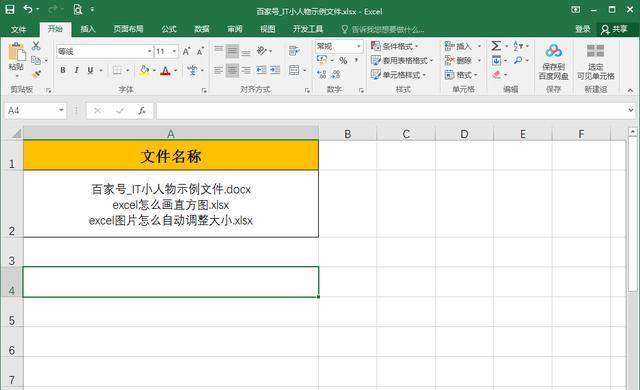Open the number format dropdown
Viewport: 640px width, 390px height.
(x=359, y=46)
